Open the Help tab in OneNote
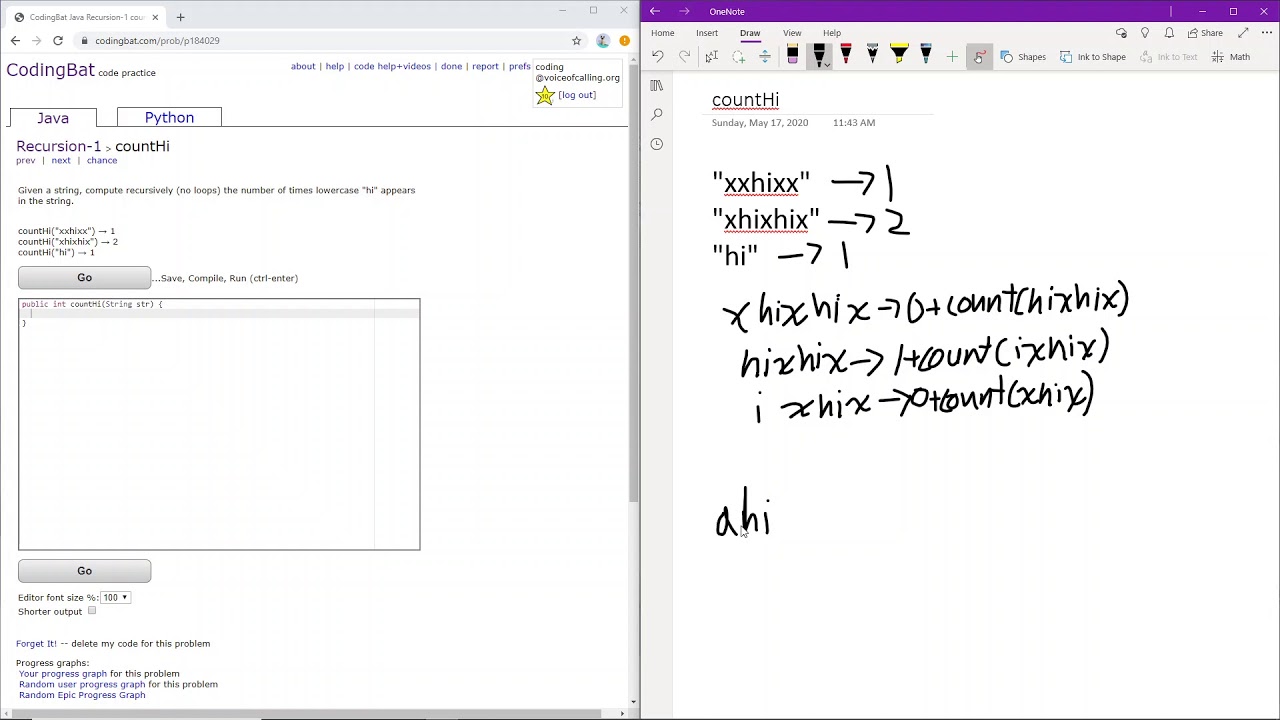 pyautogui.click(x=832, y=33)
